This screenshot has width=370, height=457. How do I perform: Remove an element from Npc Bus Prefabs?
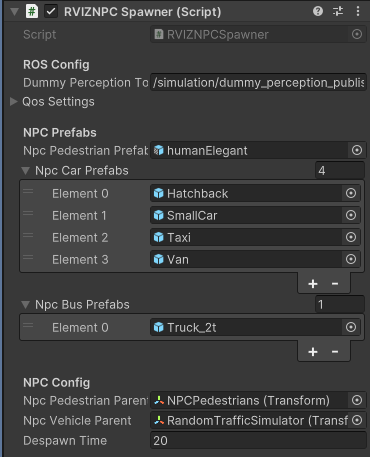(335, 352)
